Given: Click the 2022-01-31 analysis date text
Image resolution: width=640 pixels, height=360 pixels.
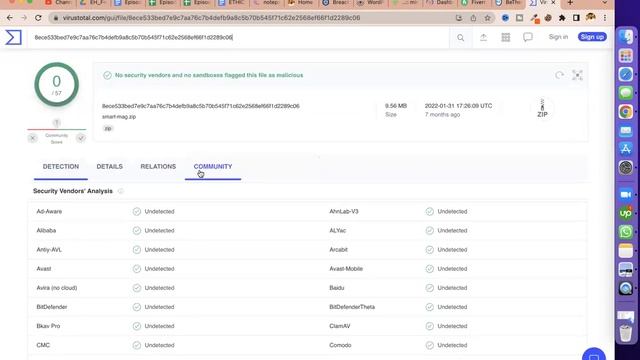Looking at the screenshot, I should pos(458,106).
